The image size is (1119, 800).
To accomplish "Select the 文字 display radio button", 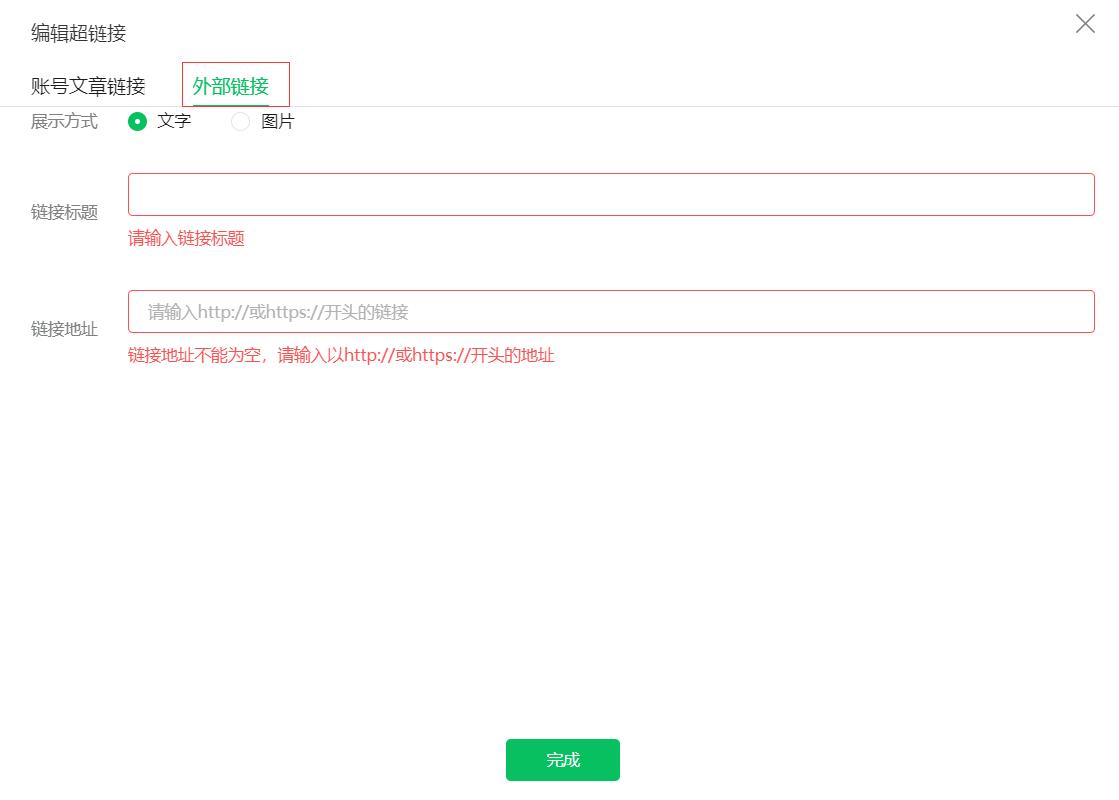I will click(137, 121).
